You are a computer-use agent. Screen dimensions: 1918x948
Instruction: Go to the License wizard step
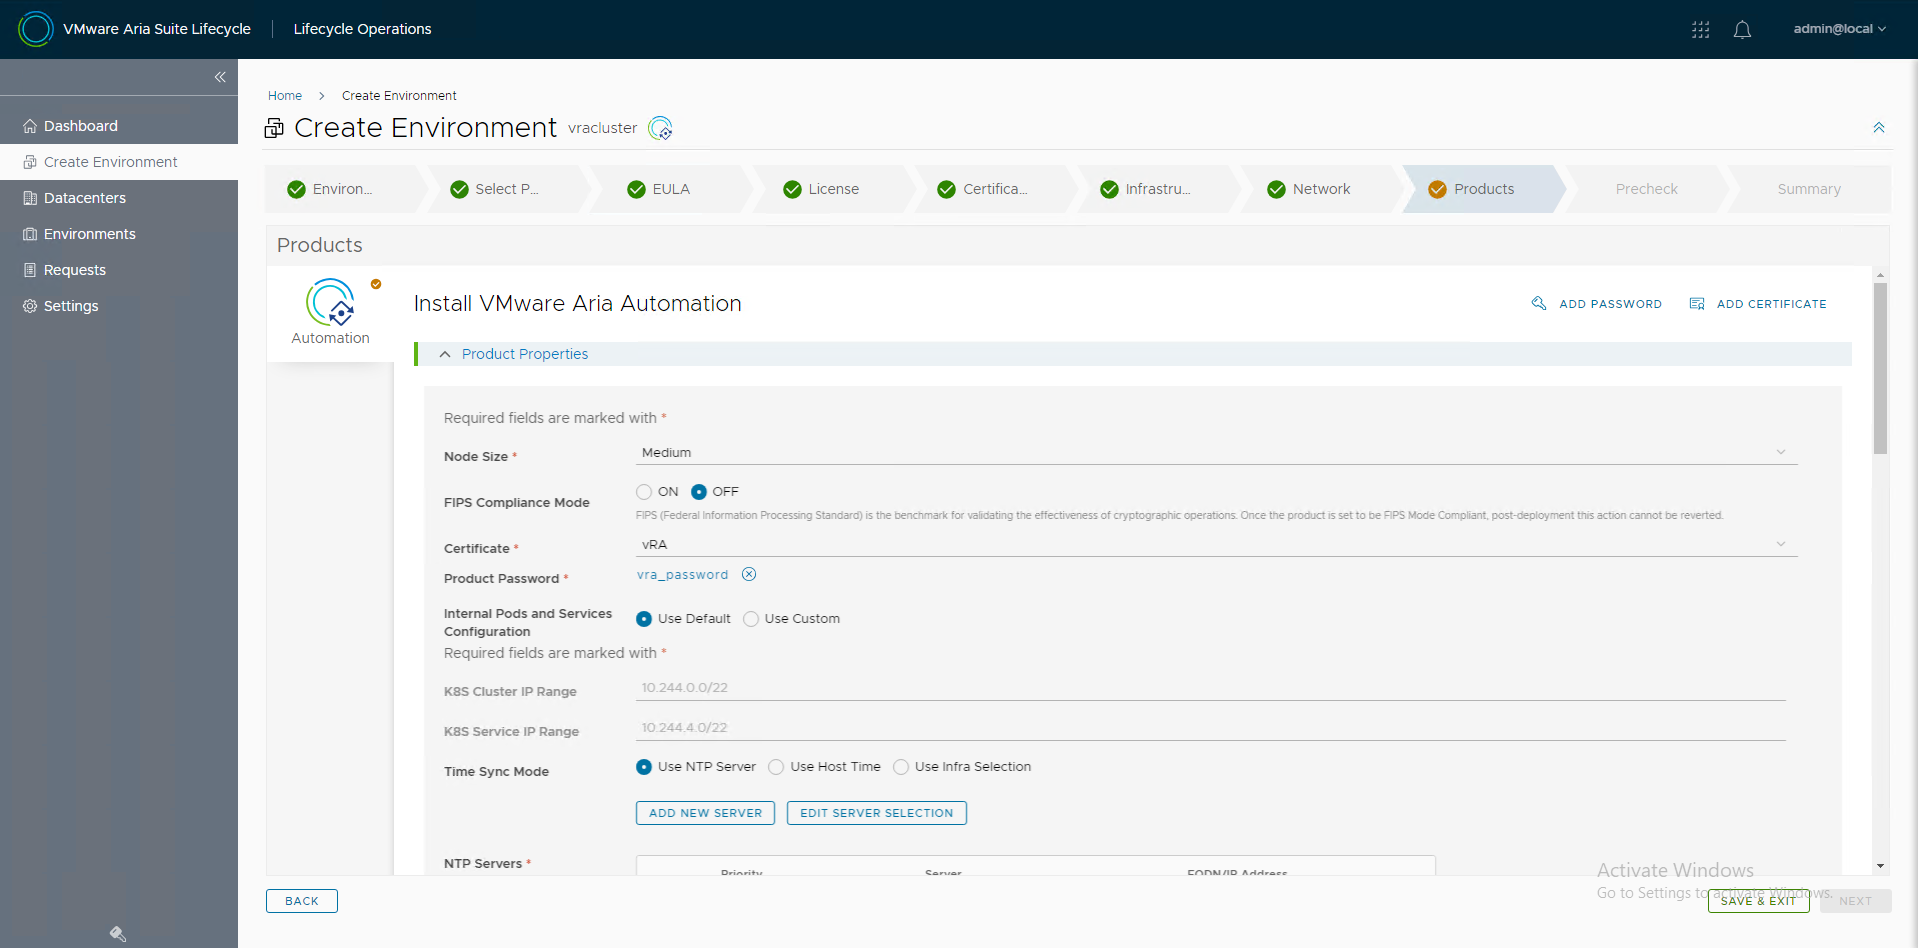pyautogui.click(x=833, y=189)
